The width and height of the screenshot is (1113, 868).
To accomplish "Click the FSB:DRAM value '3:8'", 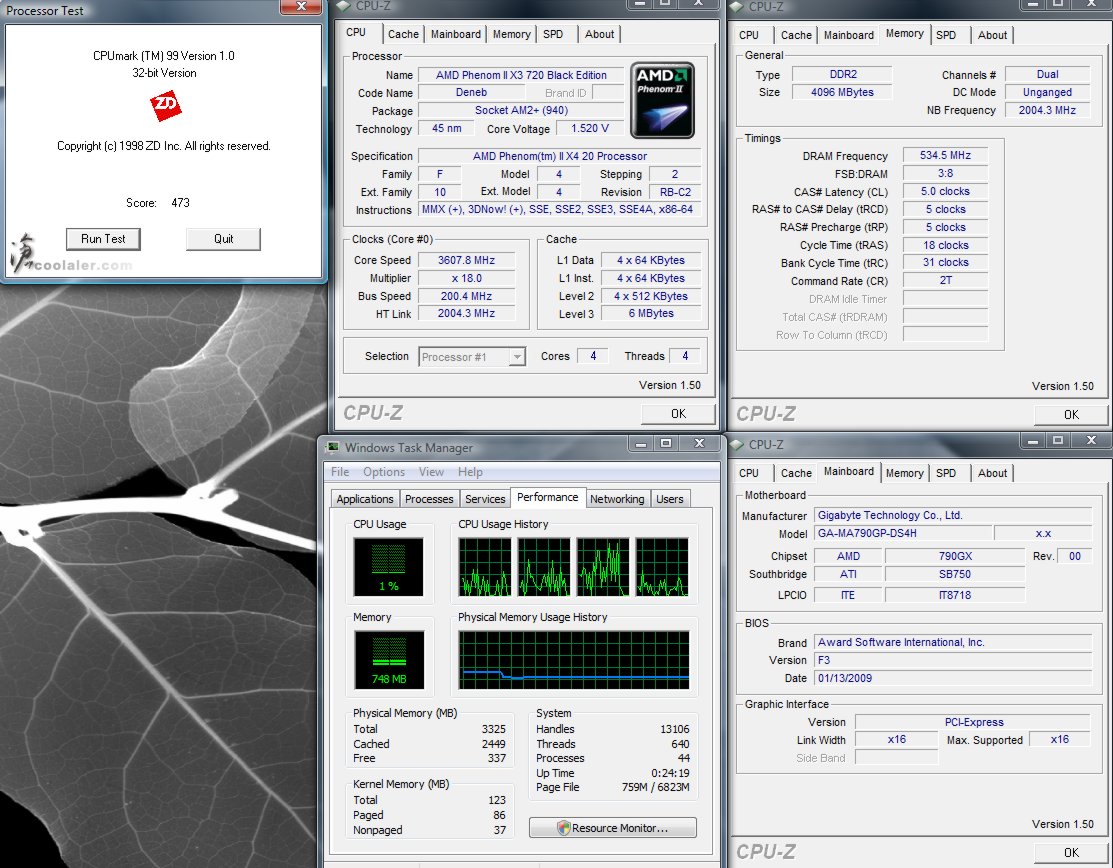I will click(945, 173).
